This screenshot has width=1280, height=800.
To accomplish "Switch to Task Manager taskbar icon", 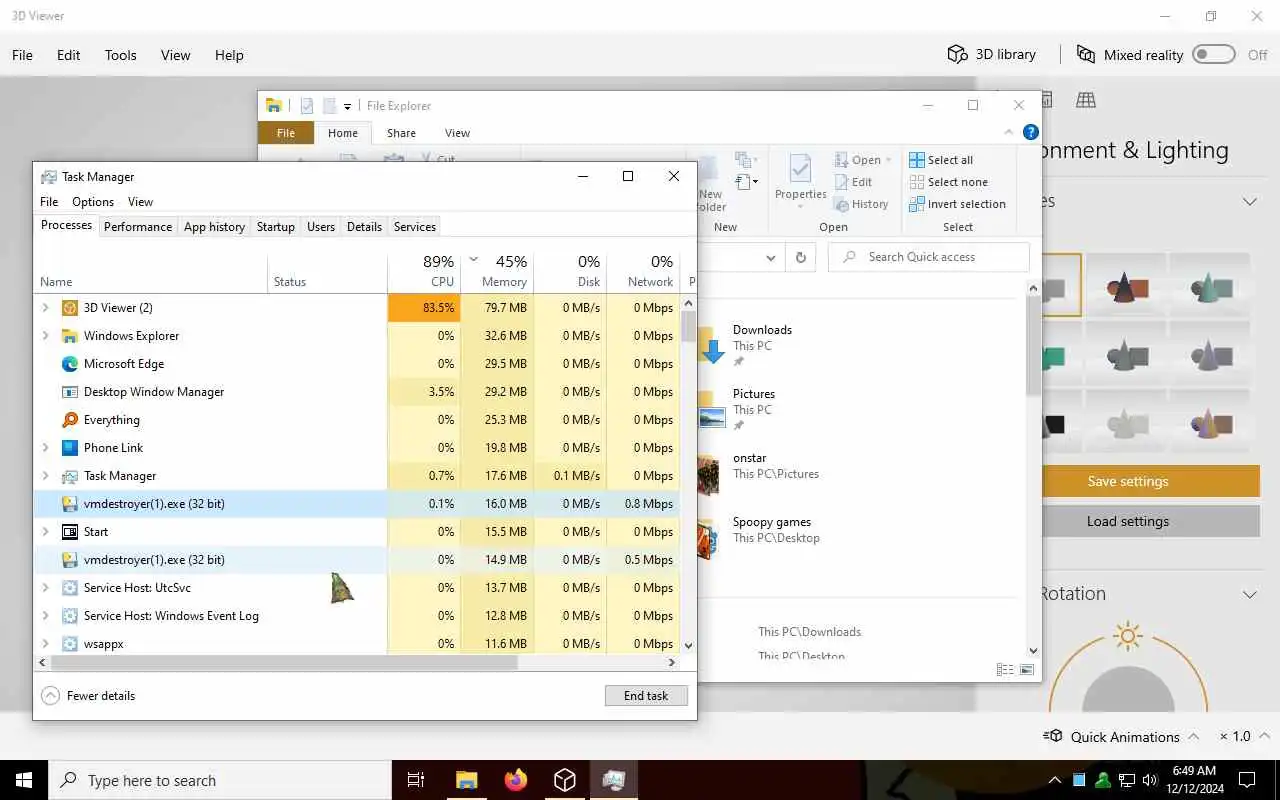I will tap(614, 780).
